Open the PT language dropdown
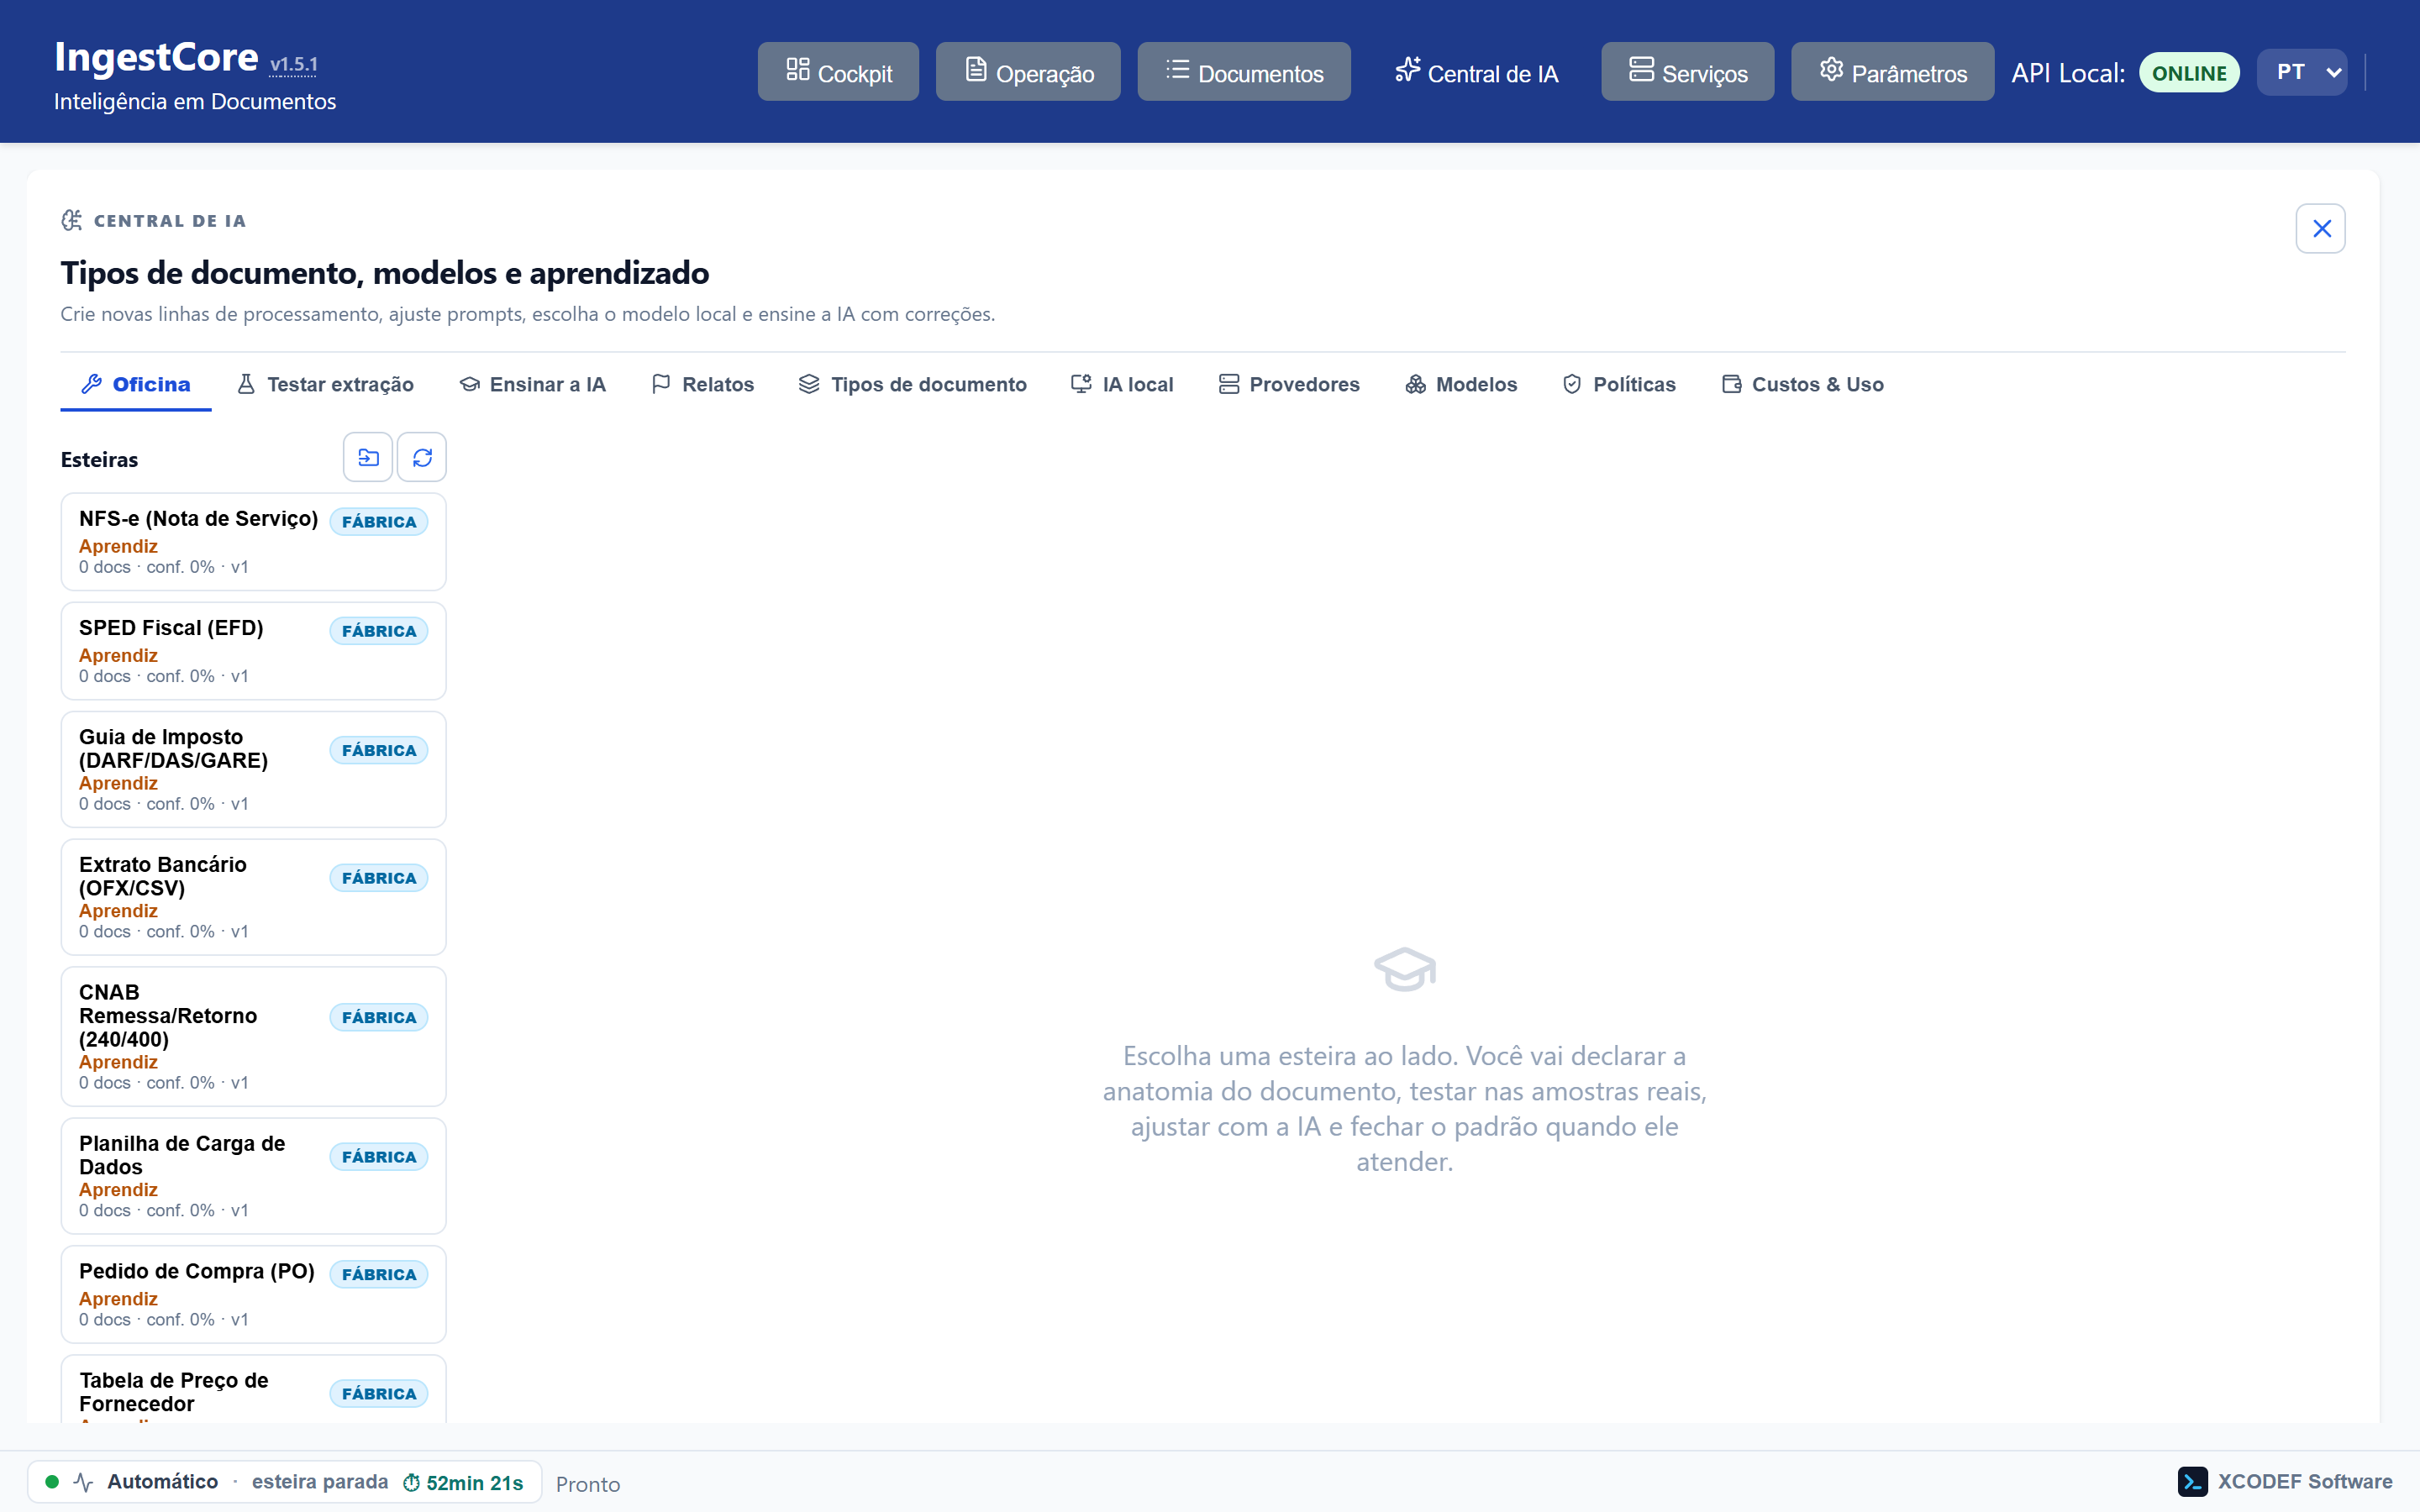Viewport: 2420px width, 1512px height. [2302, 72]
